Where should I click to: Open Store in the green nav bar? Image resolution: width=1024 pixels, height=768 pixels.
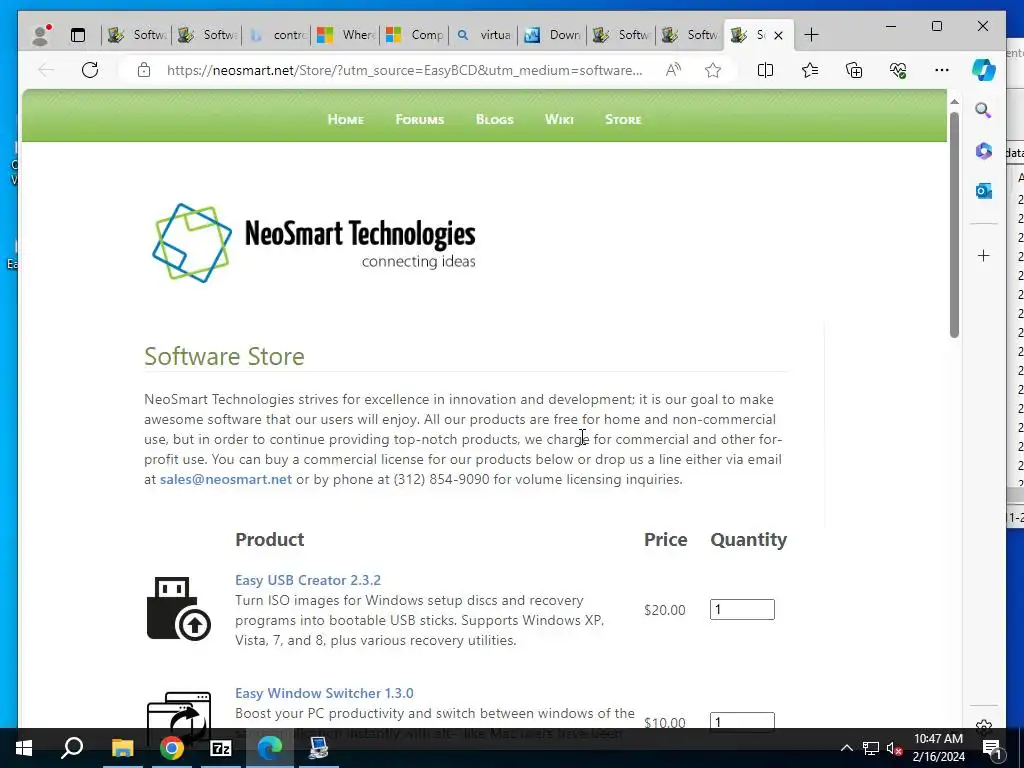click(x=623, y=120)
